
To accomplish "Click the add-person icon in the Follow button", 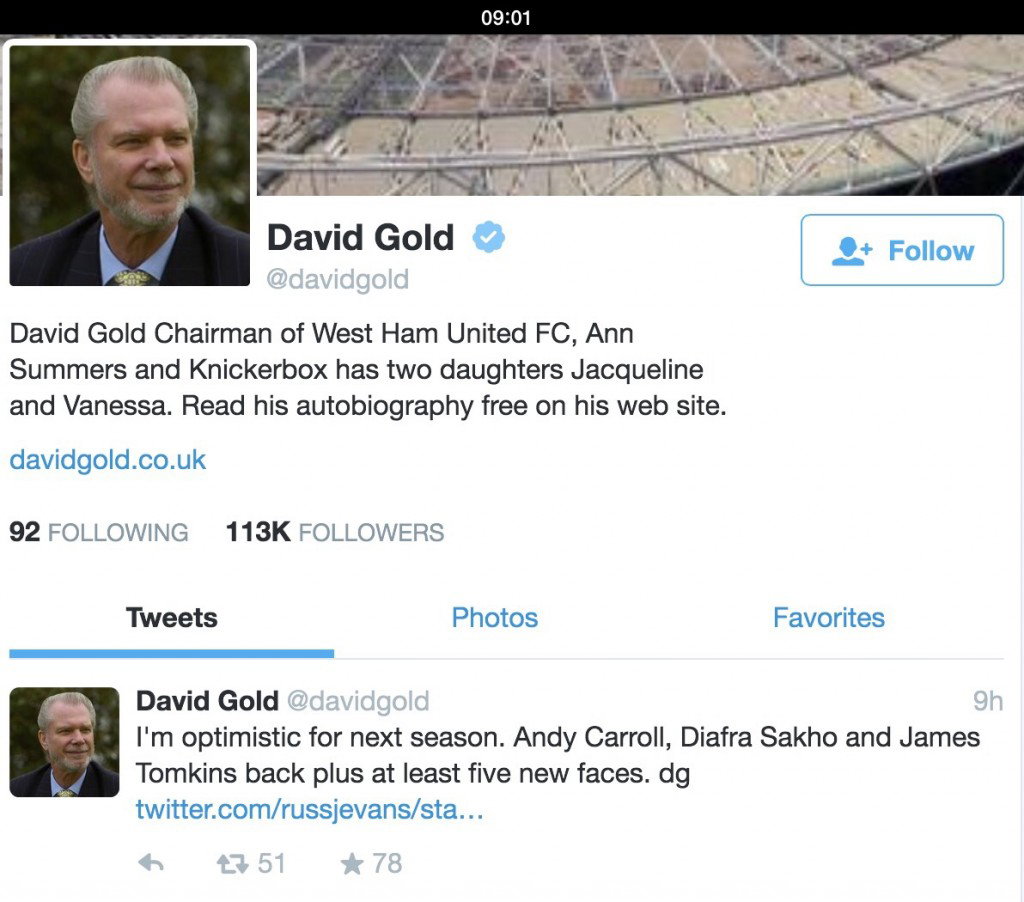I will pyautogui.click(x=852, y=251).
